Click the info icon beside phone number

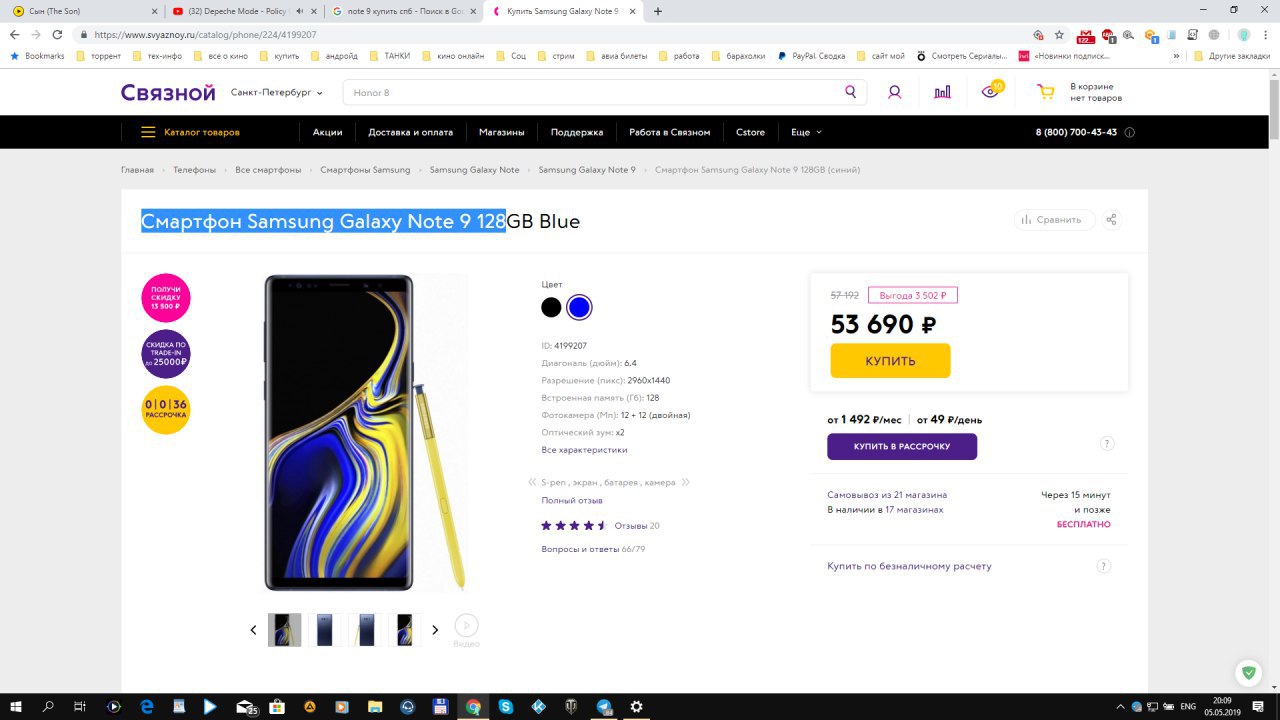click(x=1130, y=132)
